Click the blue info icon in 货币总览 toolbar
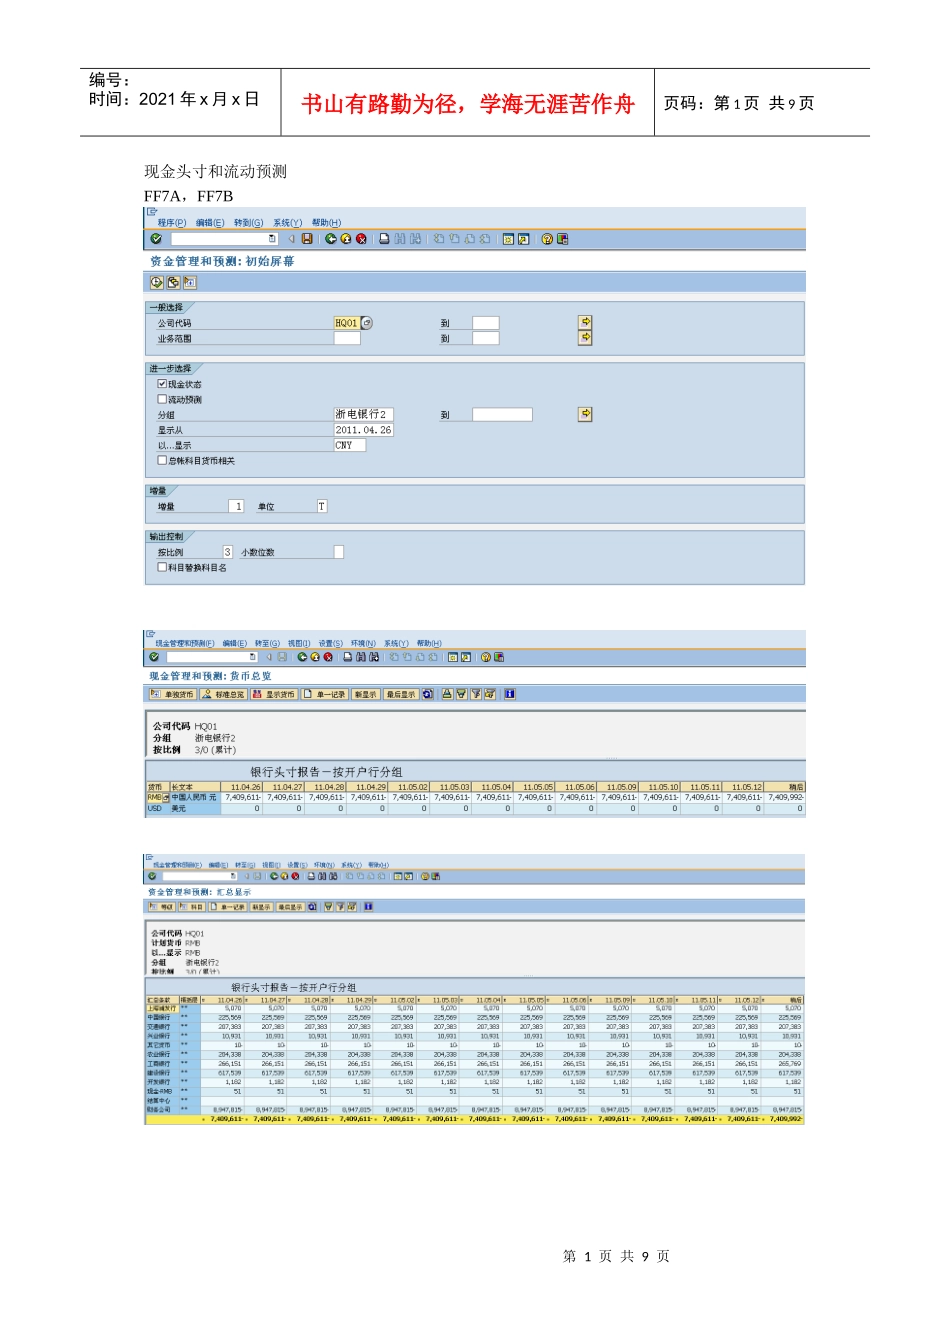The height and width of the screenshot is (1344, 950). (x=509, y=694)
